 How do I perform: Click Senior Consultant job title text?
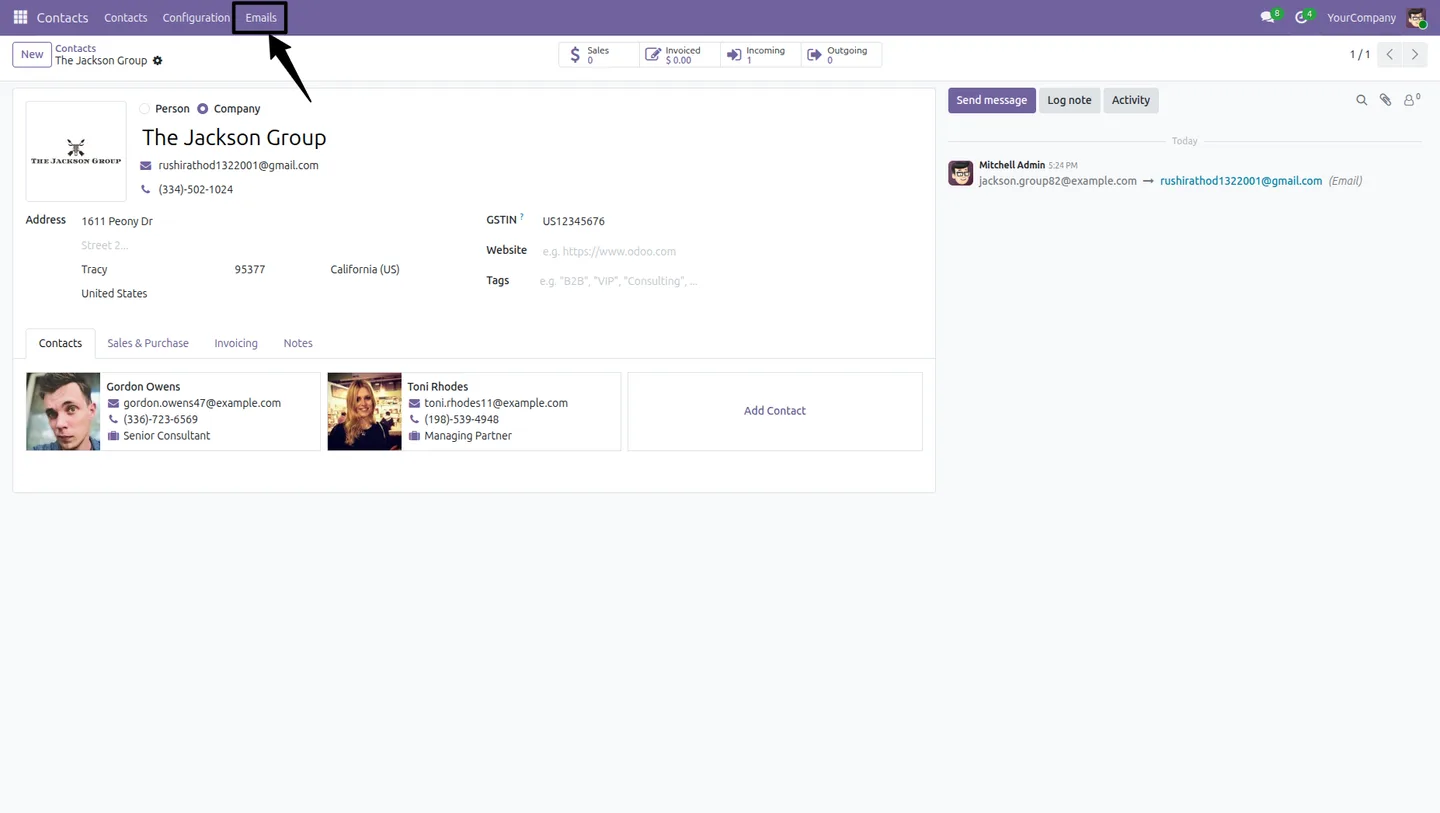167,436
